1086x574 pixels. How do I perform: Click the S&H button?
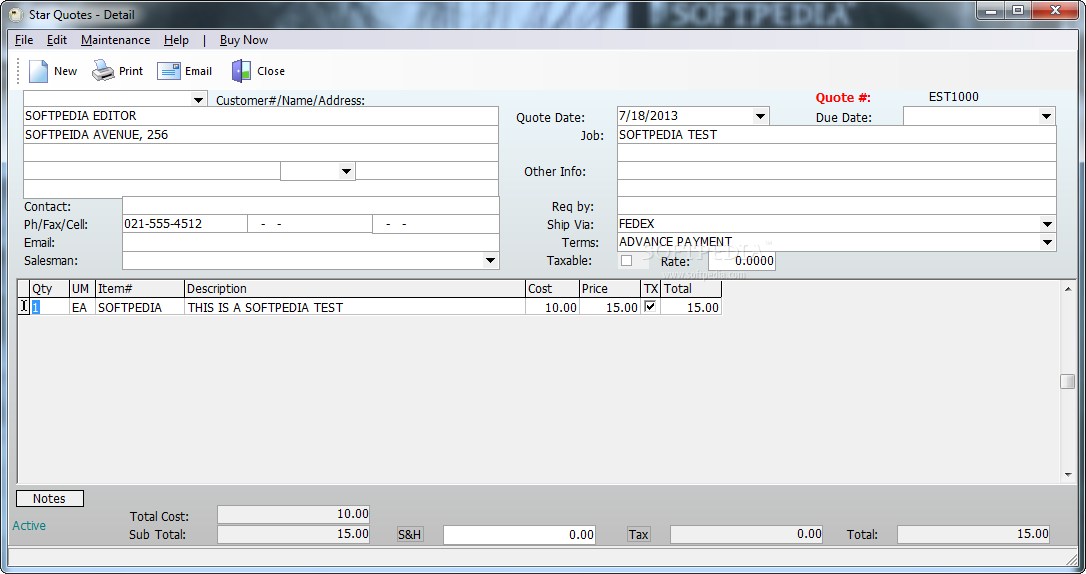410,535
